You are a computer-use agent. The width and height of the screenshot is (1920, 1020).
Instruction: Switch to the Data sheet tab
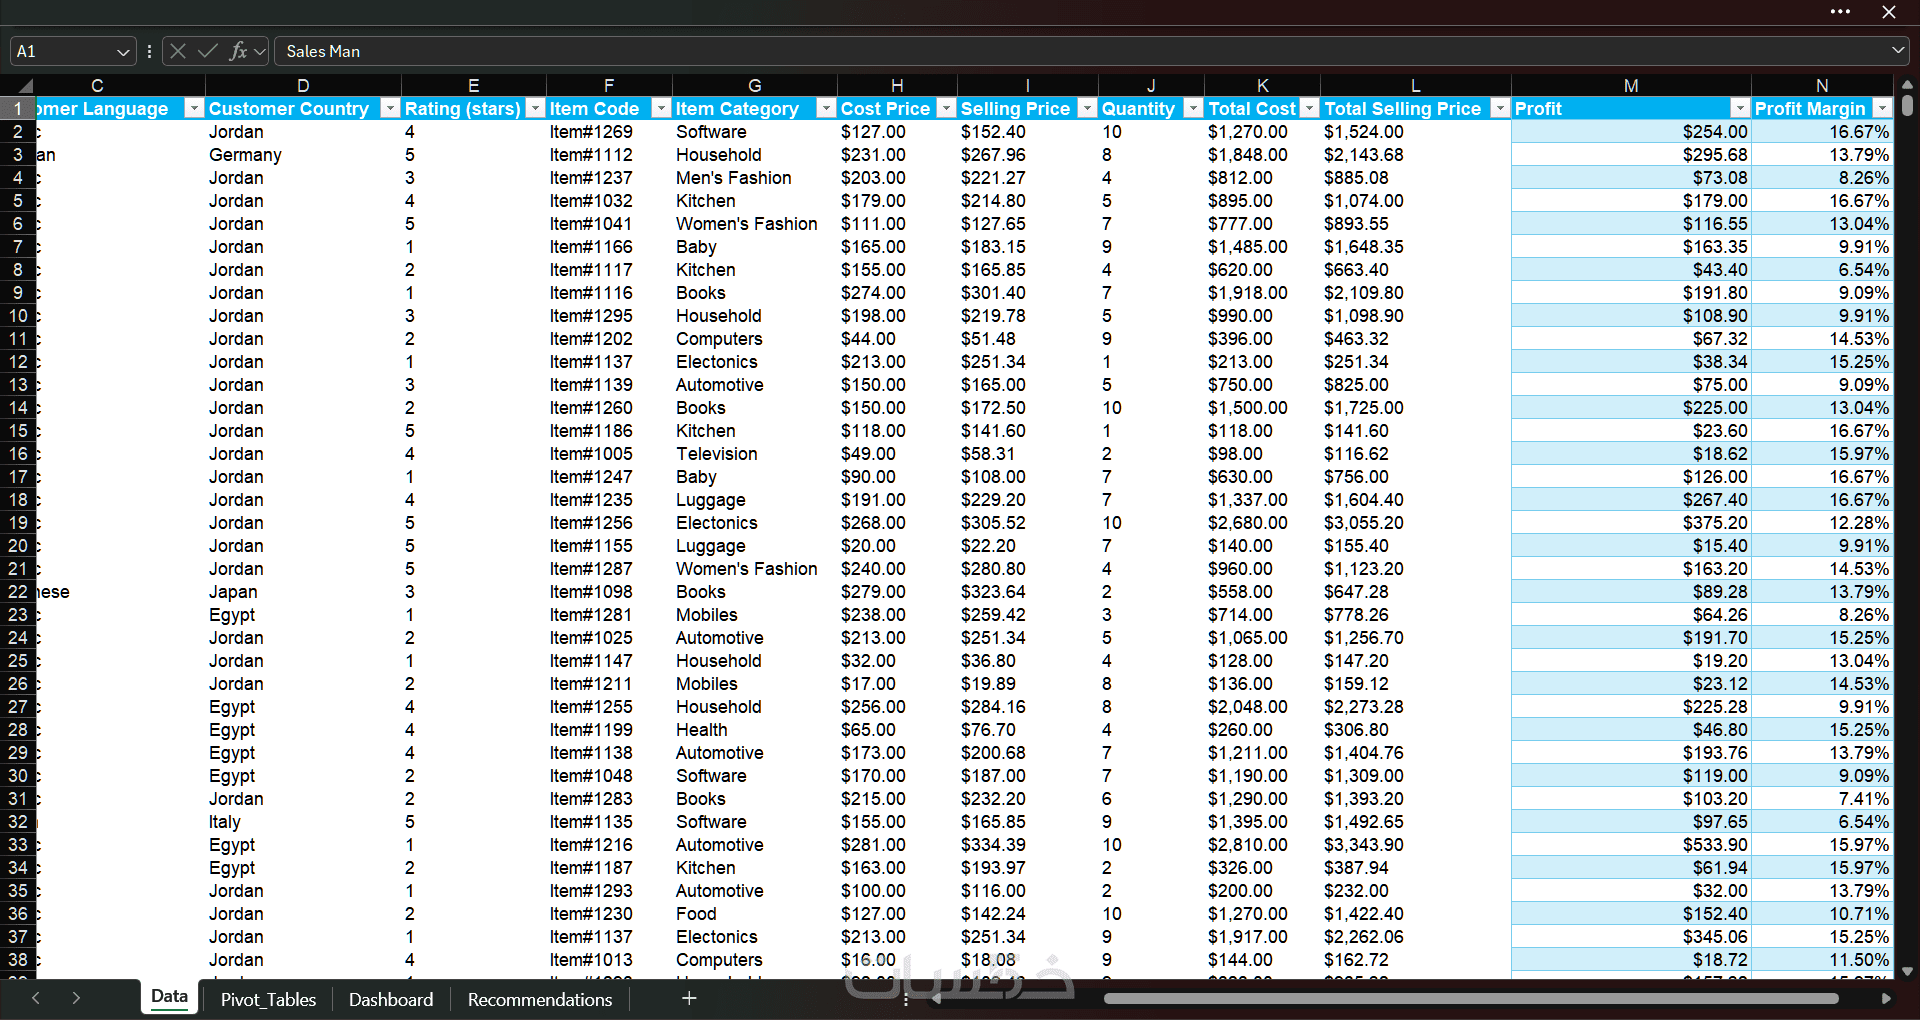169,997
